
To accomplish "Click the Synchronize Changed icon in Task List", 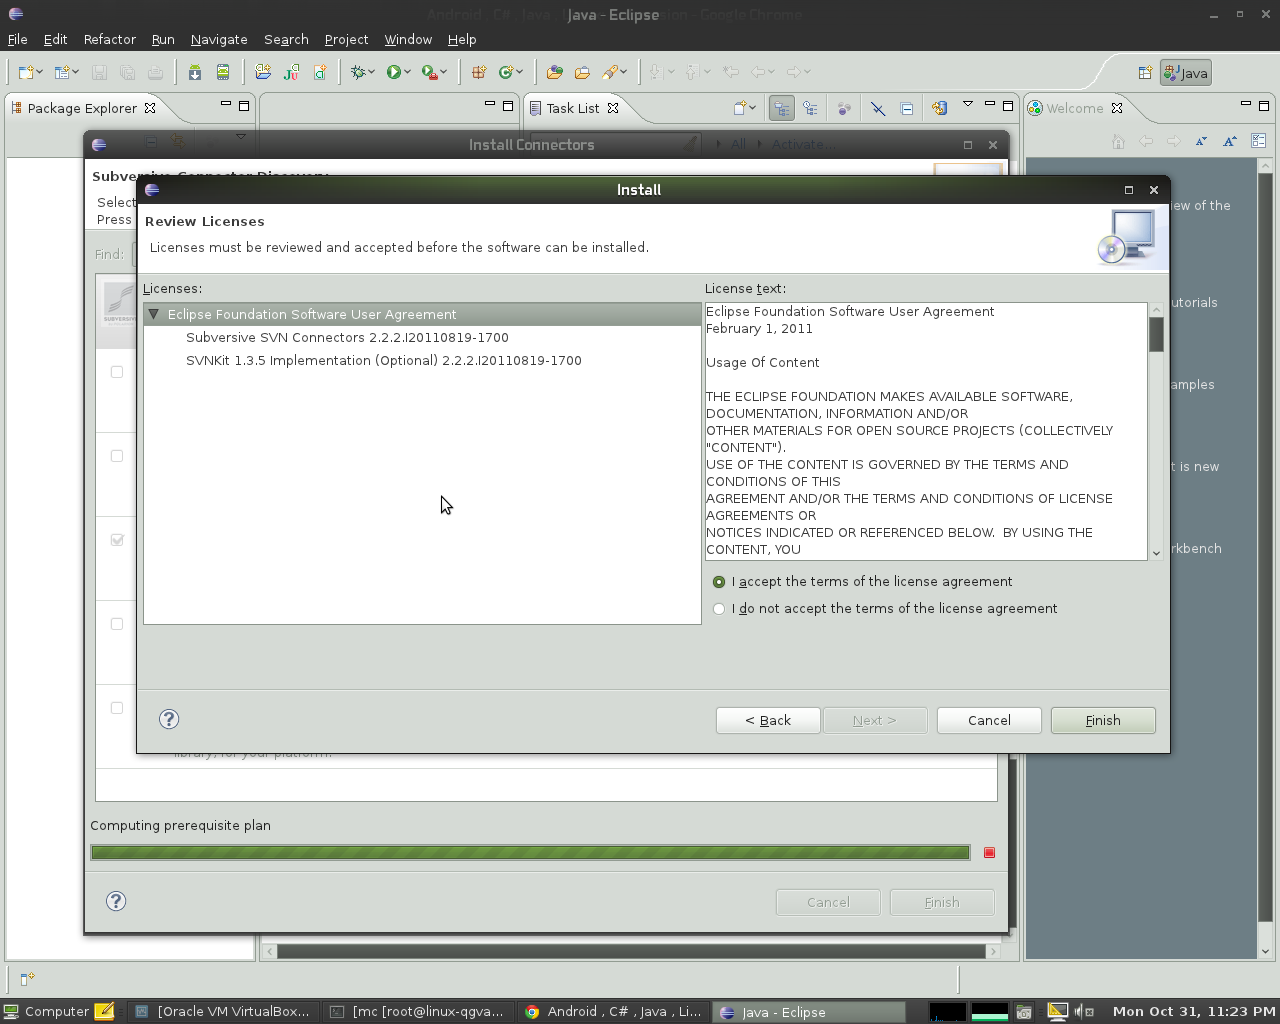I will (939, 108).
